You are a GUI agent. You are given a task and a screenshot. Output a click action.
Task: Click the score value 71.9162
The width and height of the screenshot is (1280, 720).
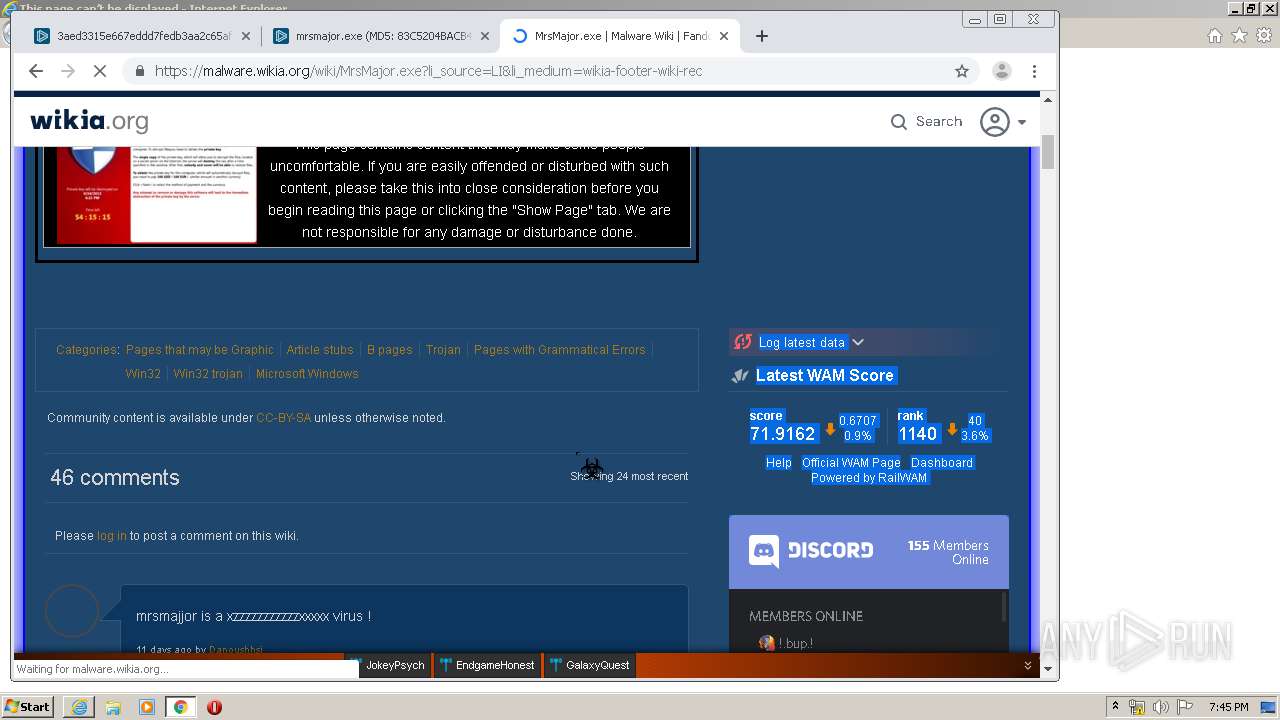783,434
